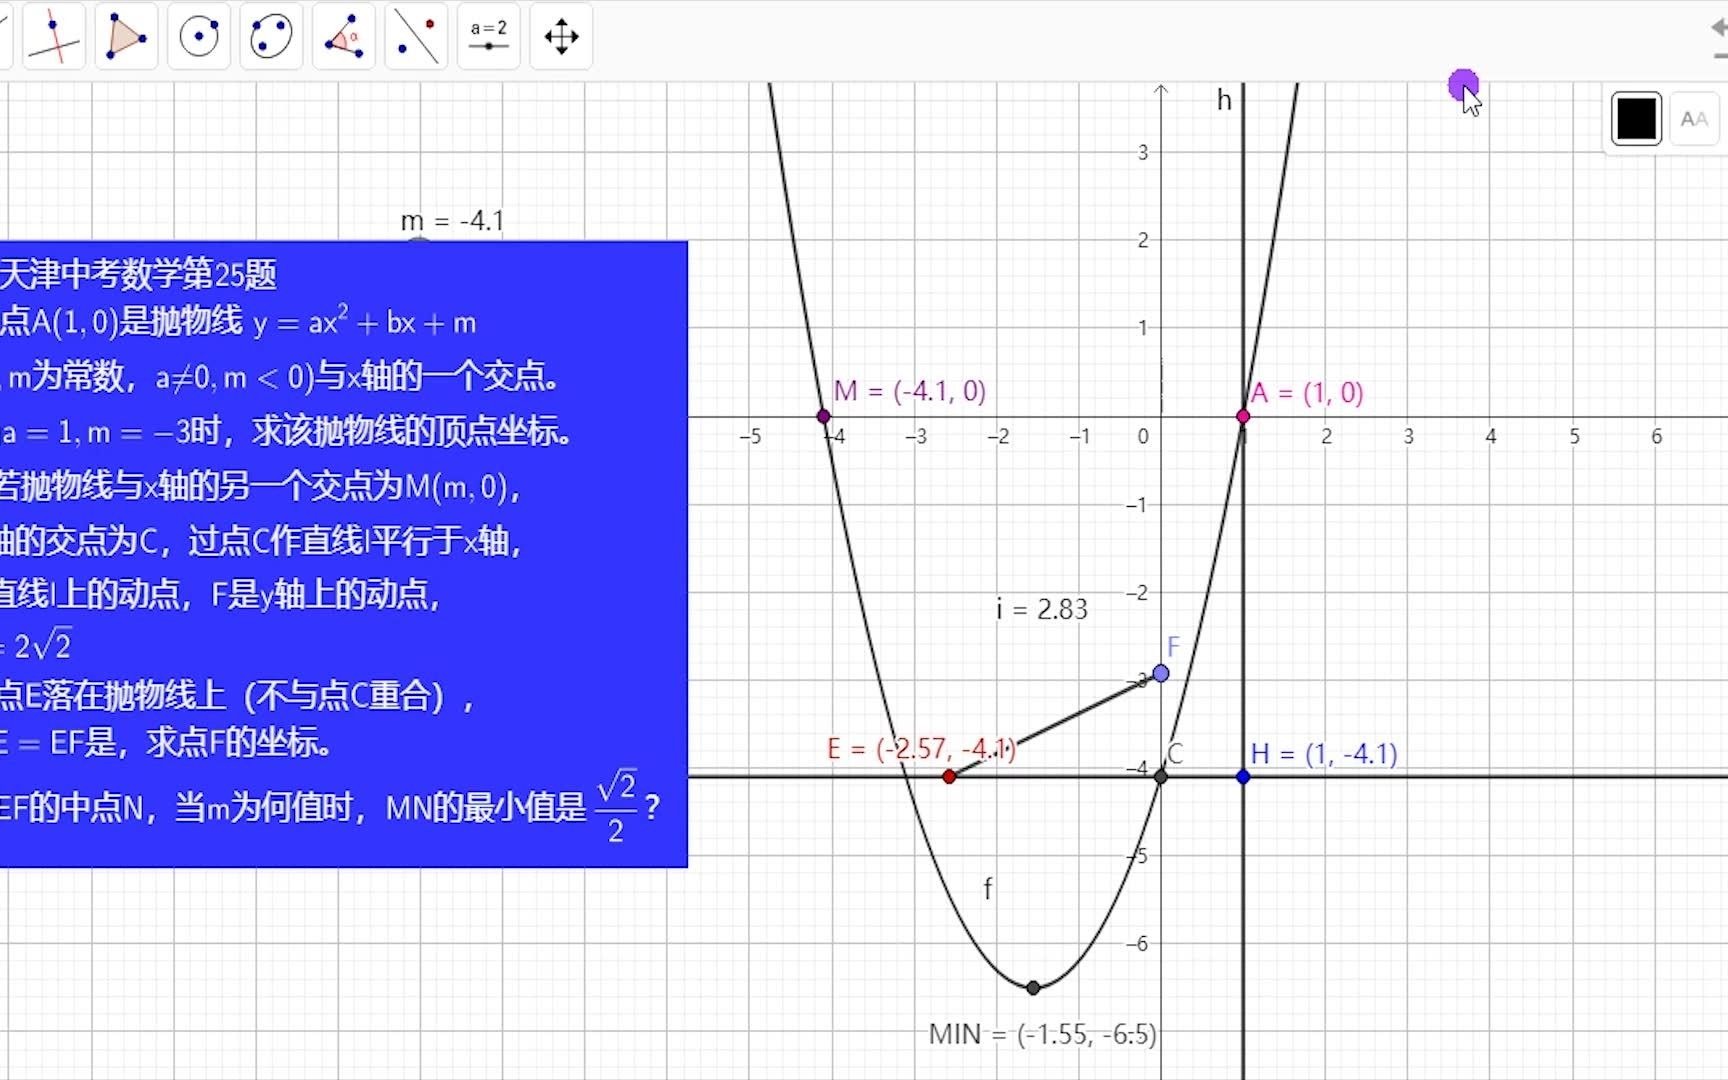
Task: Select the Slider creation tool
Action: point(489,36)
